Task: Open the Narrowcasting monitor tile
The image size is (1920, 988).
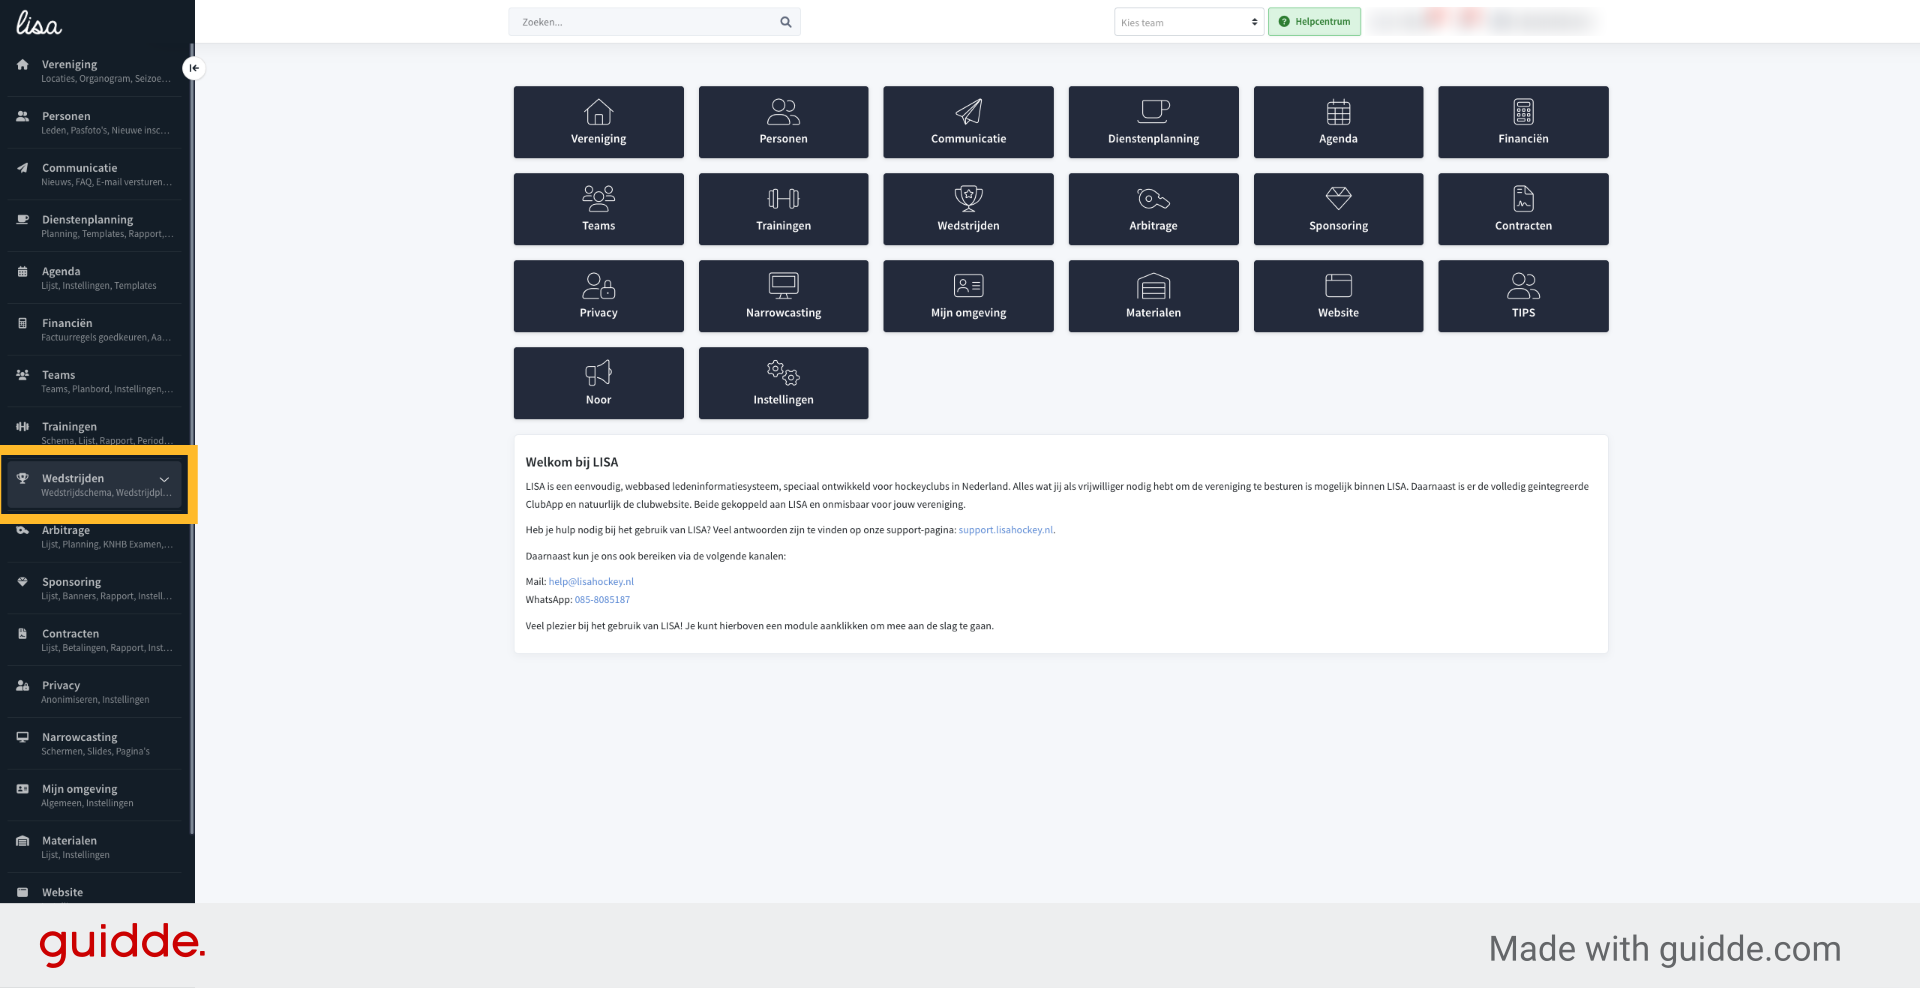Action: 783,296
